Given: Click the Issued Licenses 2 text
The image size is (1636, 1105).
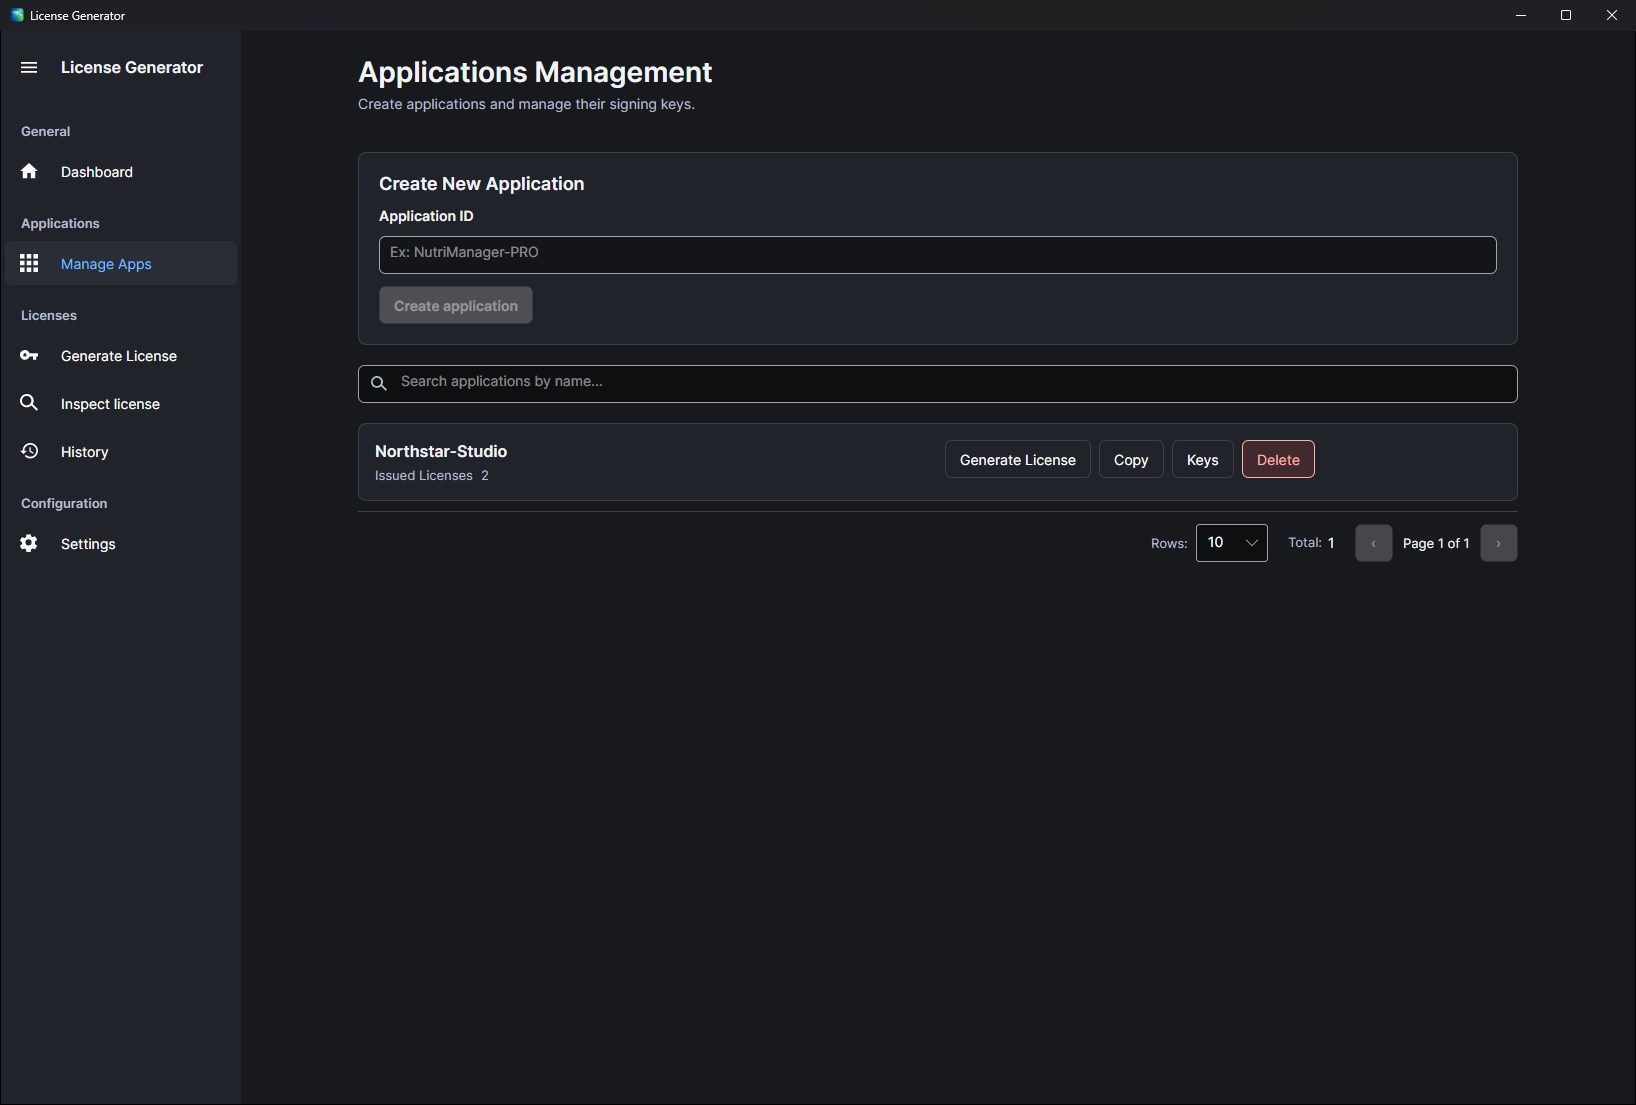Looking at the screenshot, I should click(432, 475).
